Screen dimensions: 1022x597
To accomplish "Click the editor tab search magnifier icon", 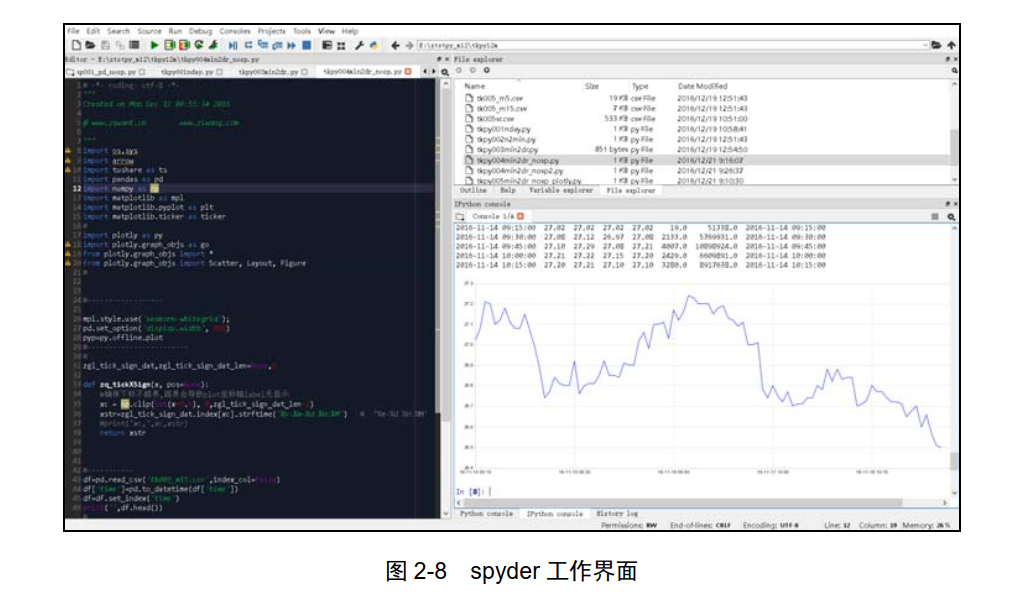I will coord(445,72).
